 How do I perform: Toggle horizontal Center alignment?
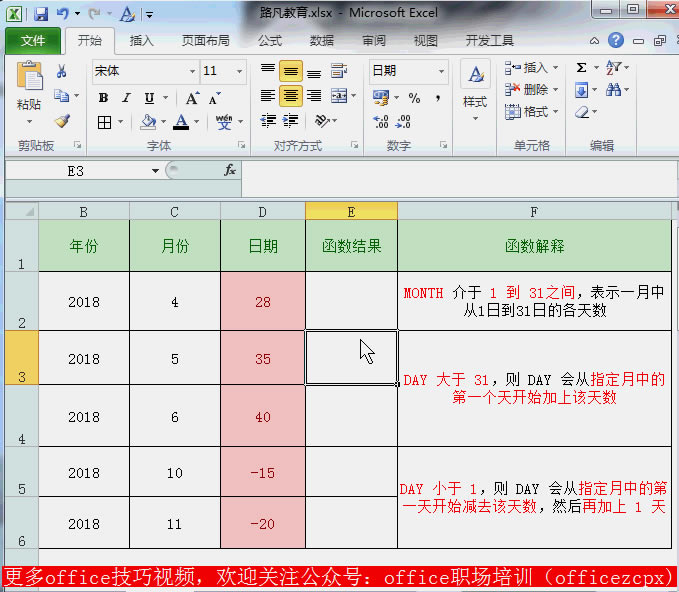coord(291,96)
